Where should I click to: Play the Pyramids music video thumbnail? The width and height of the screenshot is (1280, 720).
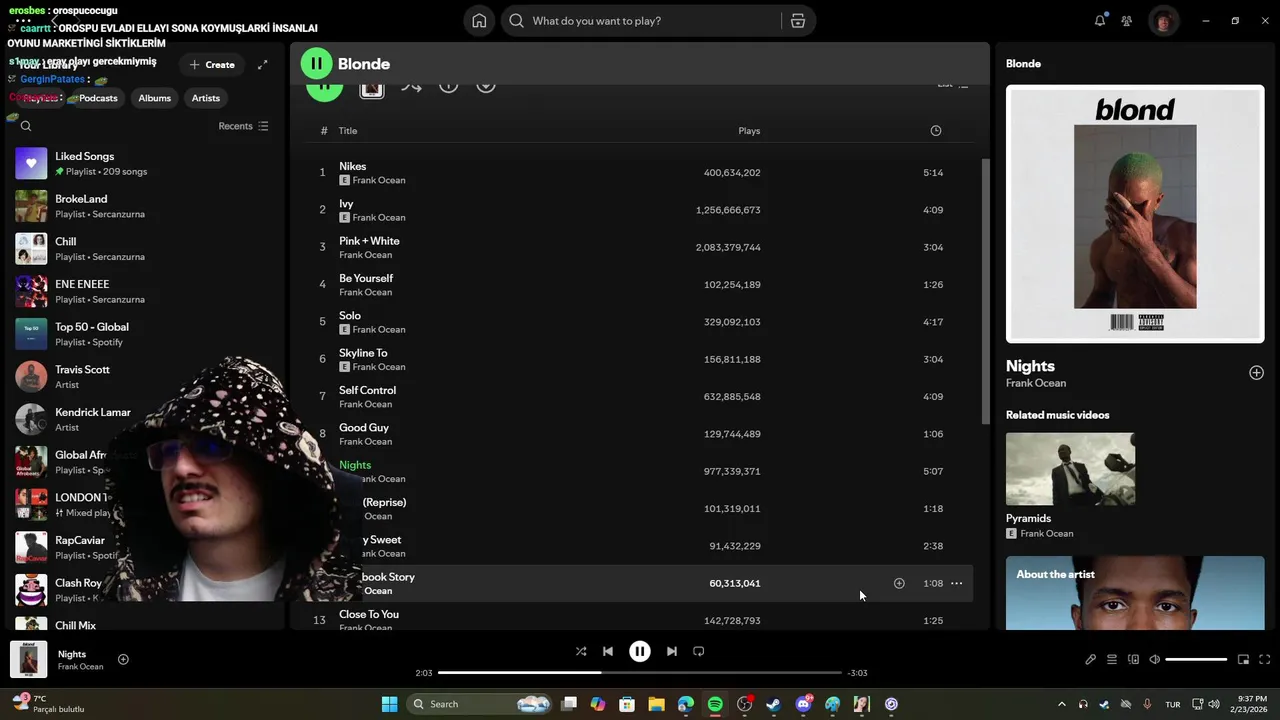point(1070,469)
